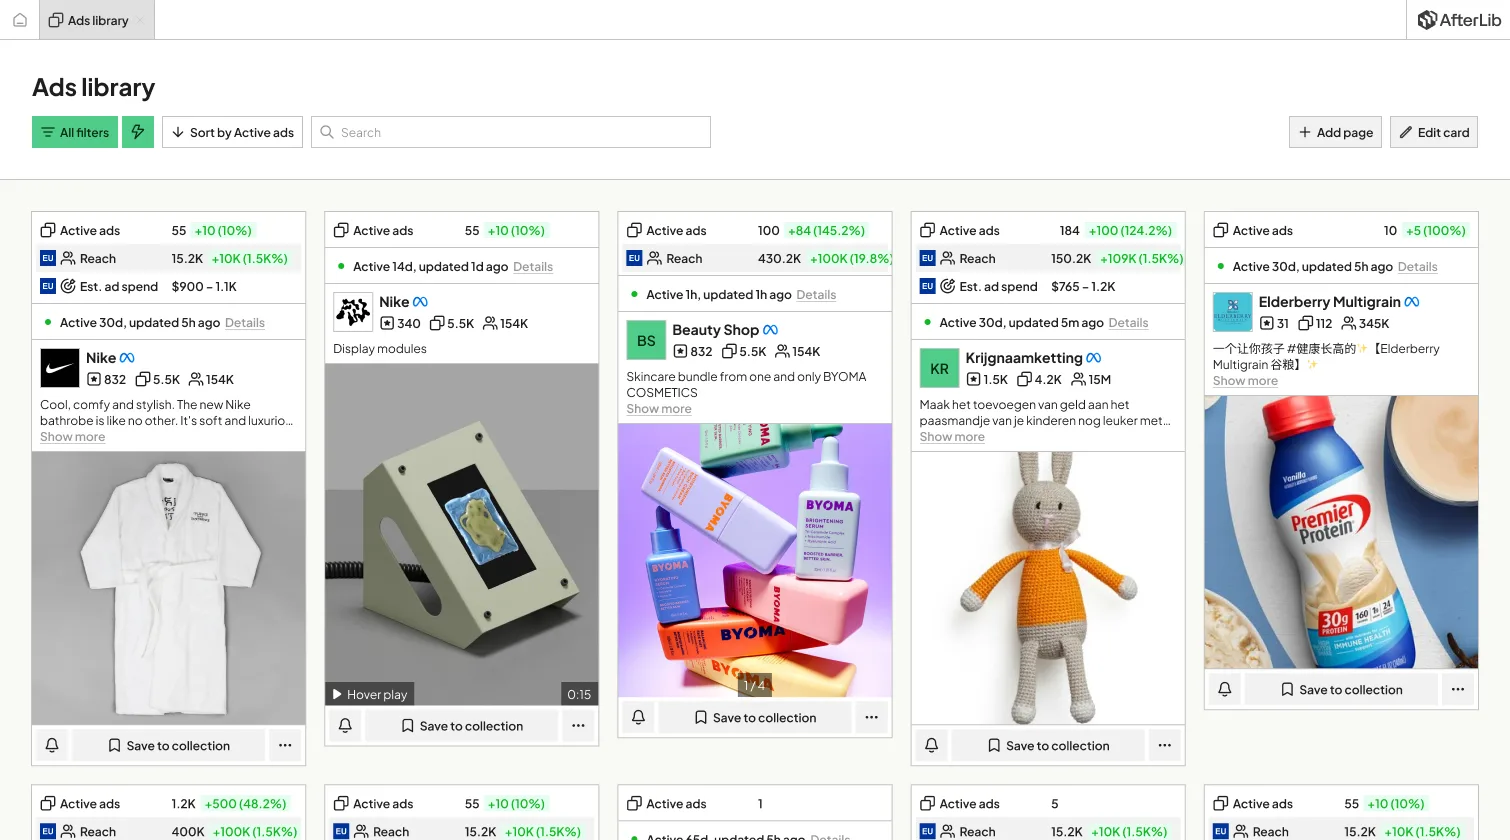Open Details for Nike bathrobe ad
Screen dimensions: 1510x840
[245, 323]
